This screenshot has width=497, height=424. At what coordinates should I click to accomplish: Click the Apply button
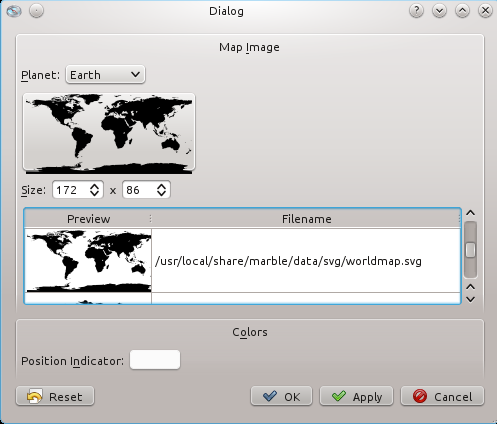(x=356, y=396)
